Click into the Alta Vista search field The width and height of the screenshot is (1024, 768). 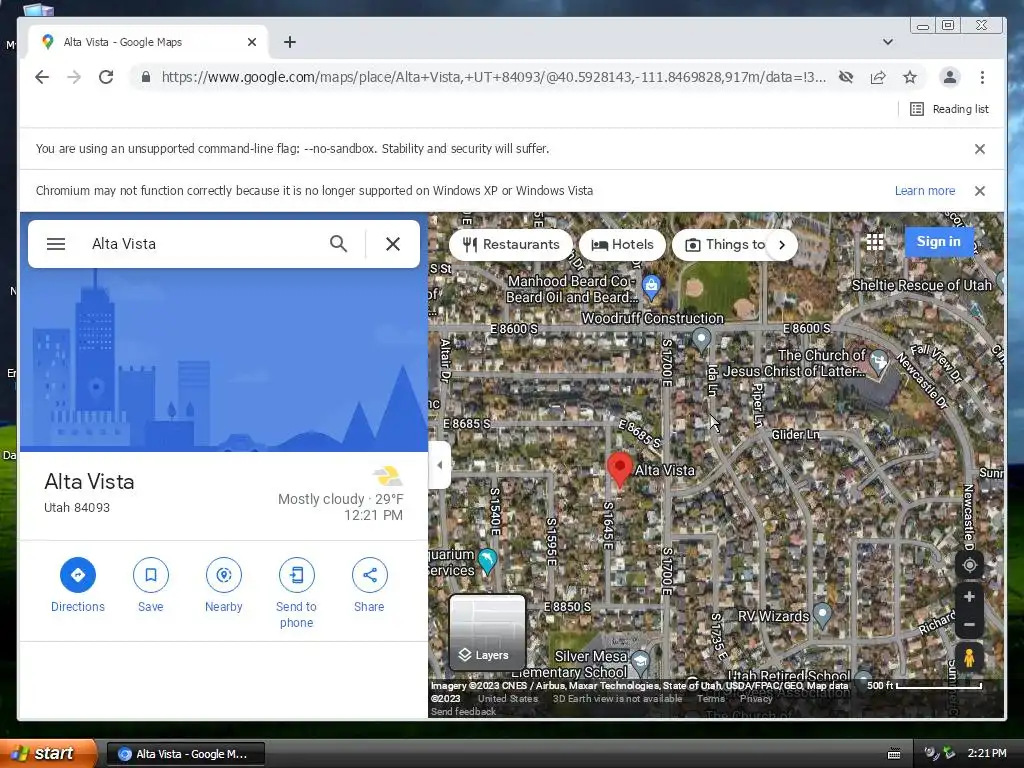tap(206, 244)
